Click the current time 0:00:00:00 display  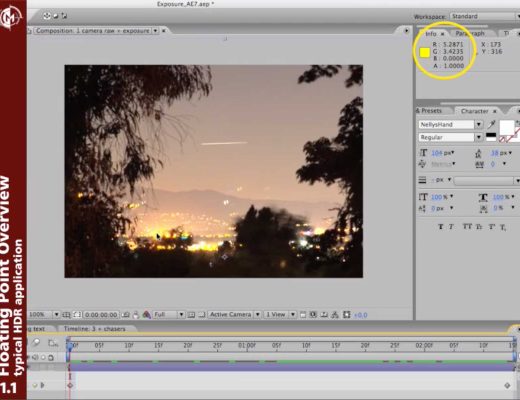click(x=101, y=315)
